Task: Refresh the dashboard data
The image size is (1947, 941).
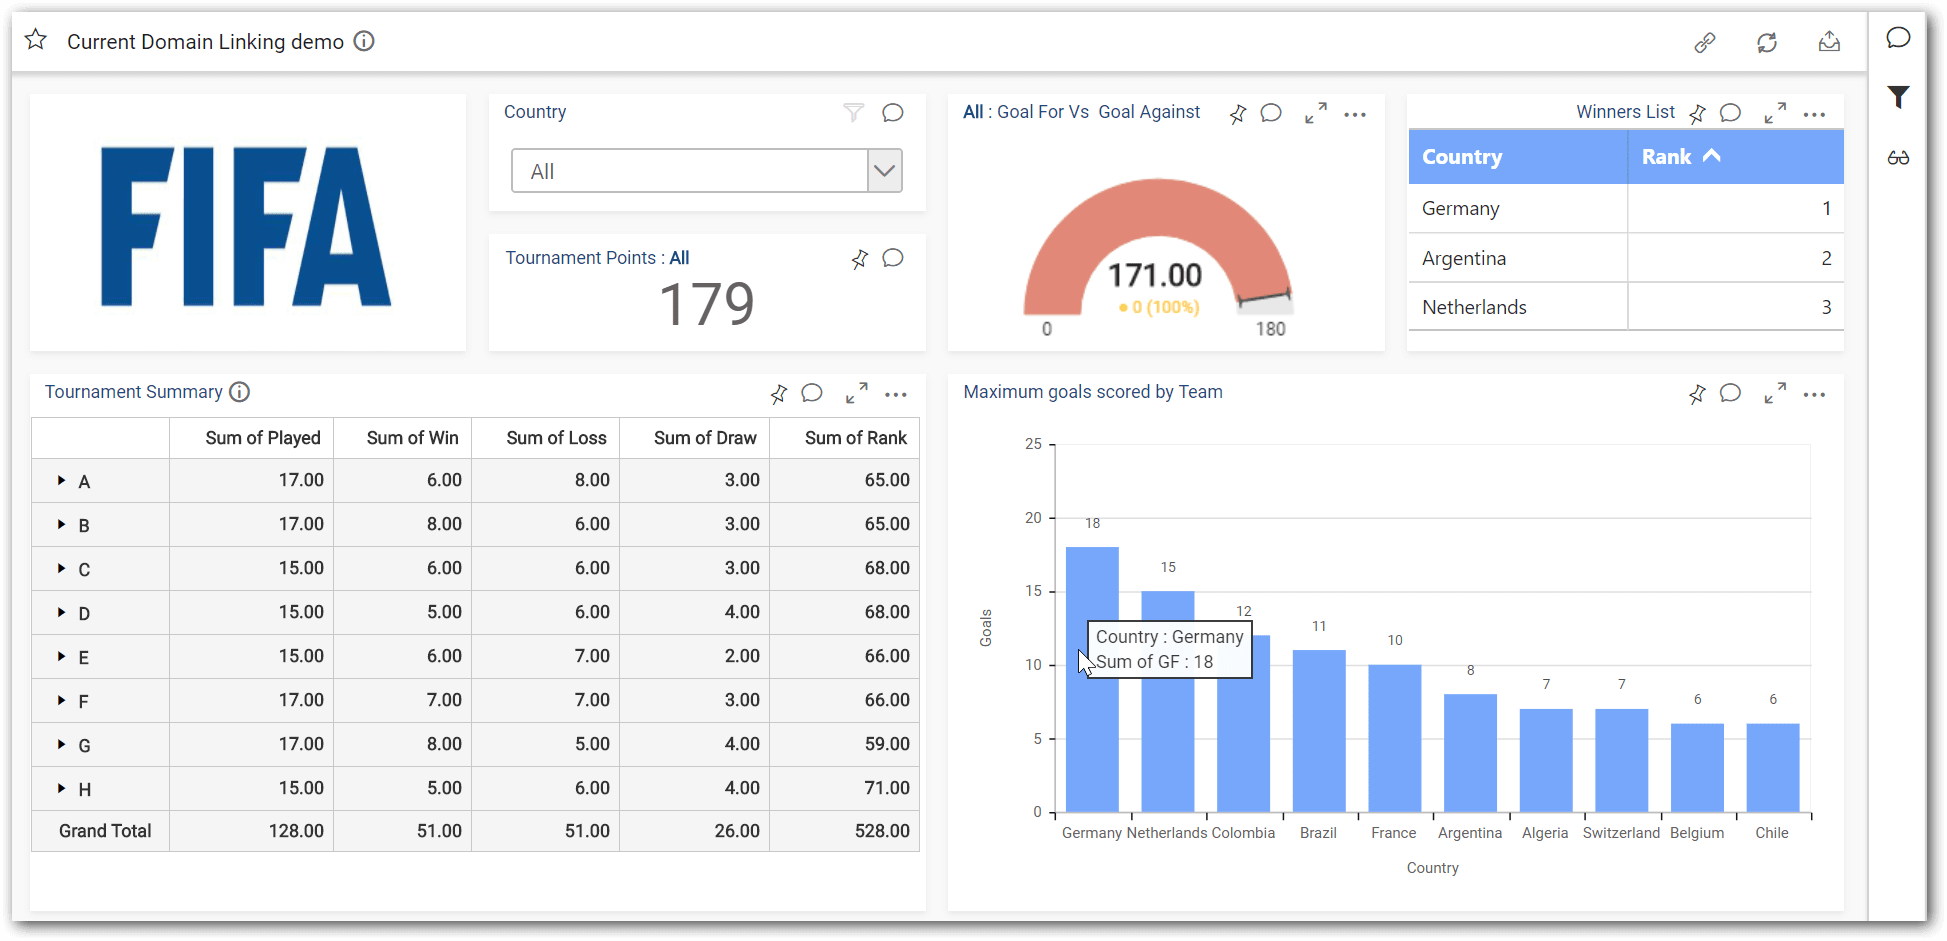Action: point(1767,42)
